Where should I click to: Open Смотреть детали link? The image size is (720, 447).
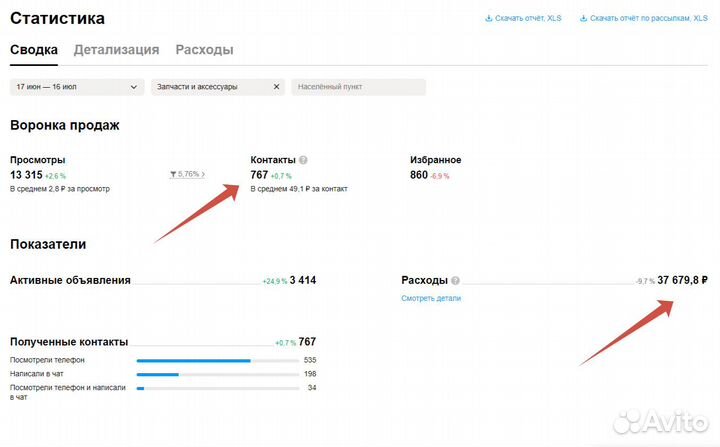pyautogui.click(x=431, y=298)
